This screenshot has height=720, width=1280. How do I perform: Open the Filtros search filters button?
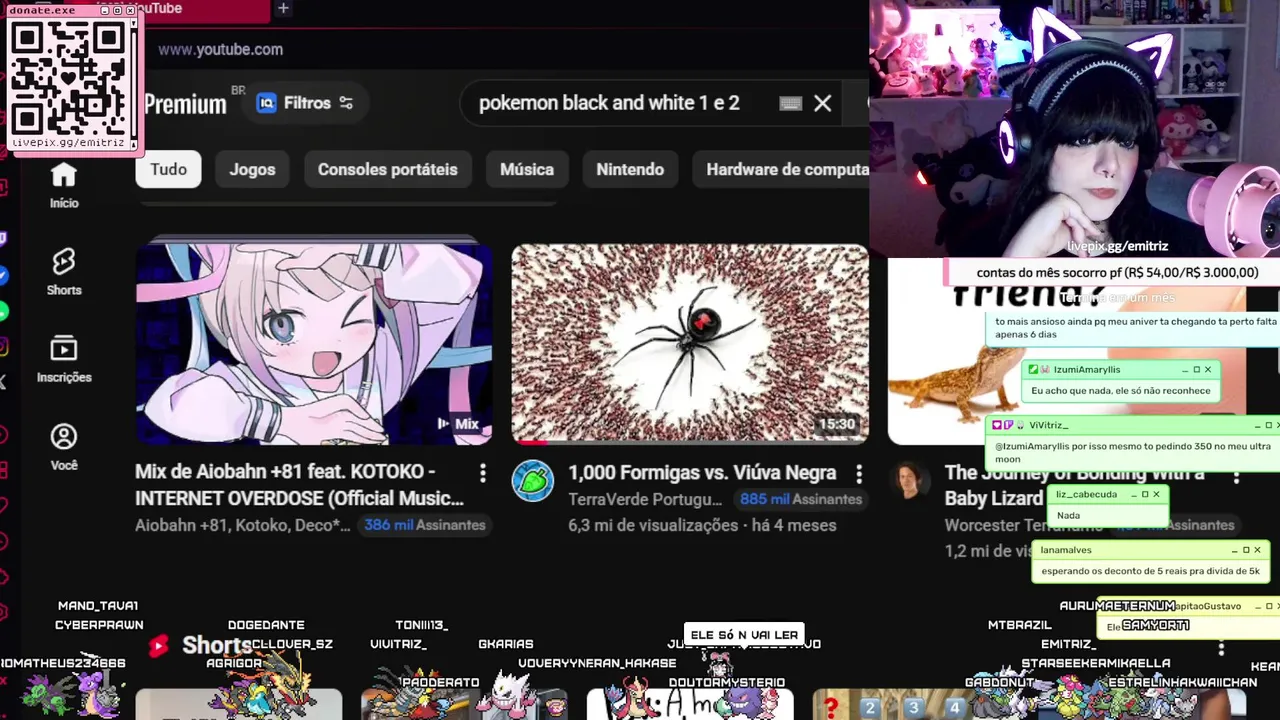coord(305,103)
